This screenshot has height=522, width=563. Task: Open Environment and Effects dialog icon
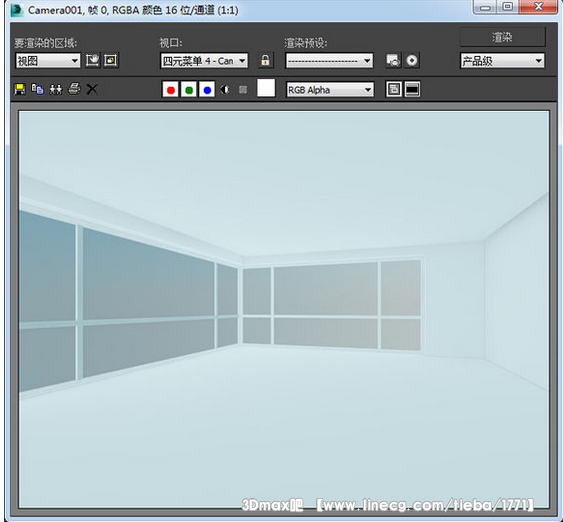[x=412, y=60]
